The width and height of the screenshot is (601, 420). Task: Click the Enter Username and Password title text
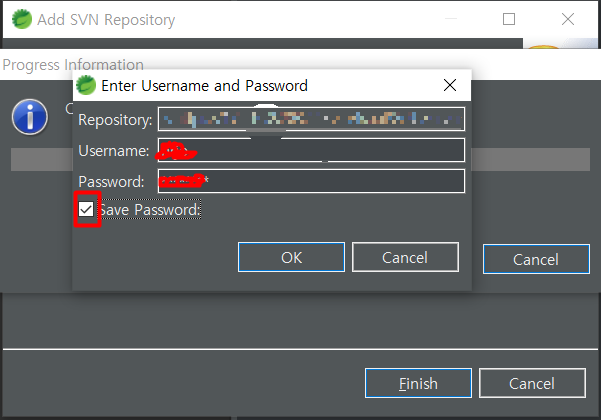coord(205,85)
